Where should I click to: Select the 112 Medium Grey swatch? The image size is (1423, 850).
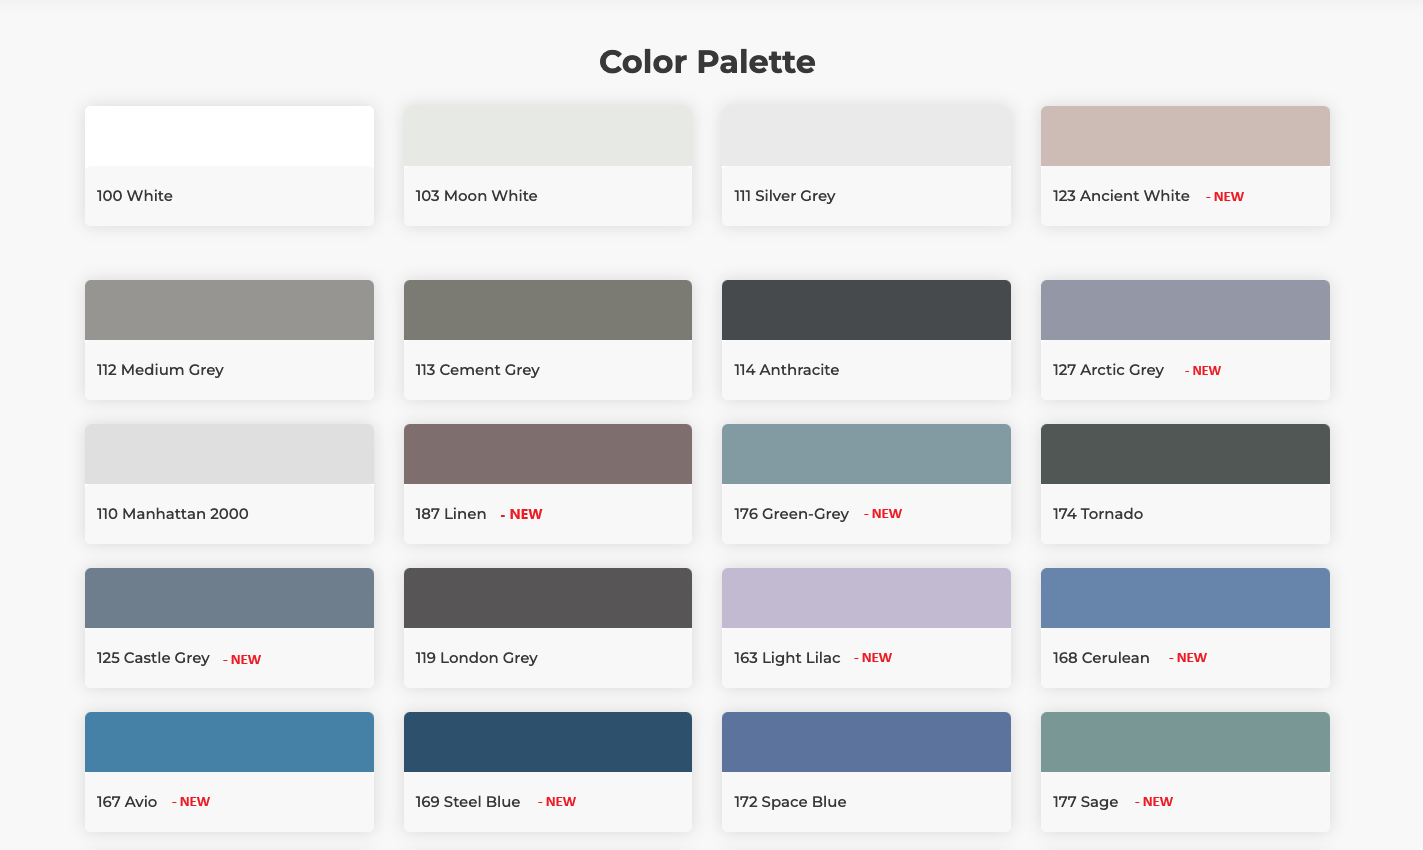pyautogui.click(x=229, y=311)
